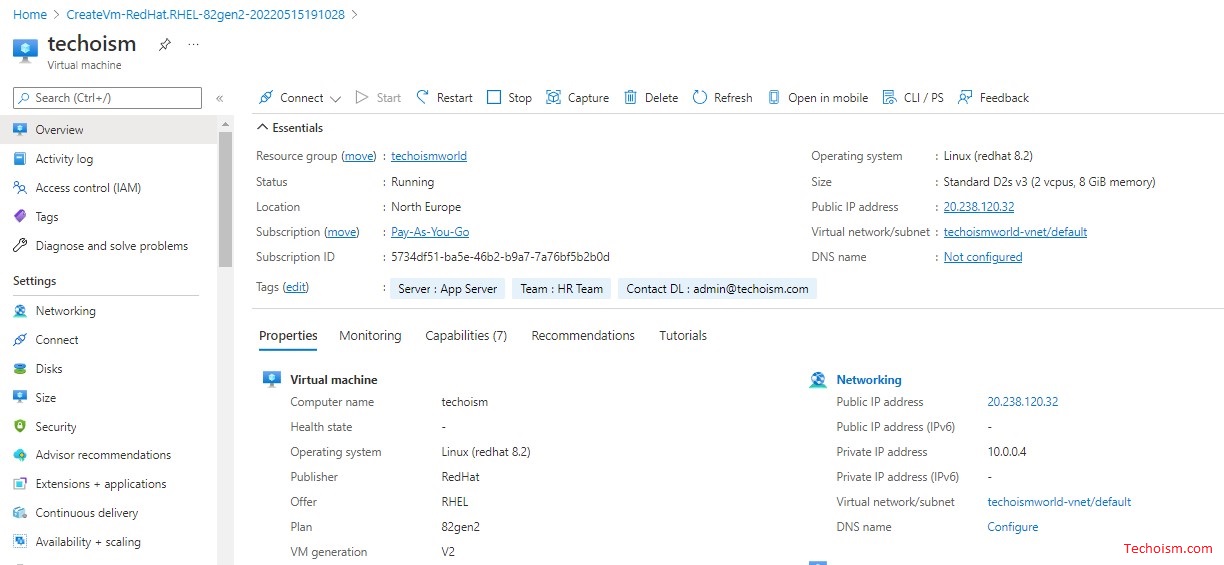Open public IP 20.238.120.32 in Essentials
The height and width of the screenshot is (565, 1224).
point(979,207)
